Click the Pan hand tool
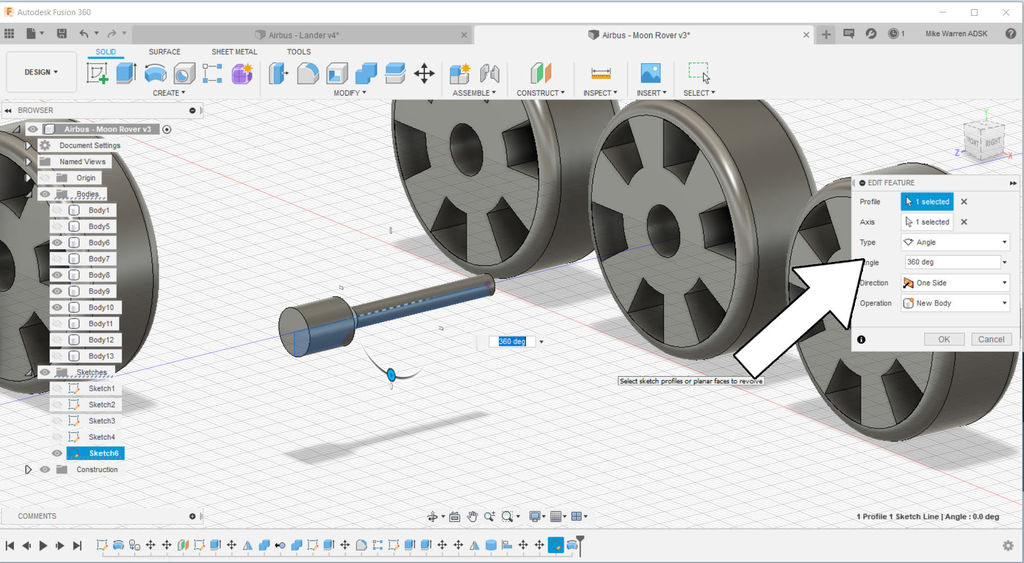1024x563 pixels. [472, 517]
